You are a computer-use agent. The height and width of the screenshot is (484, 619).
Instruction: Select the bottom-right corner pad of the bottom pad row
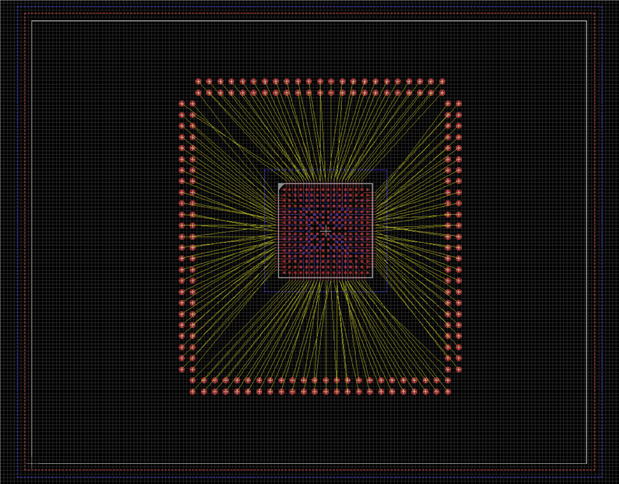(x=448, y=392)
